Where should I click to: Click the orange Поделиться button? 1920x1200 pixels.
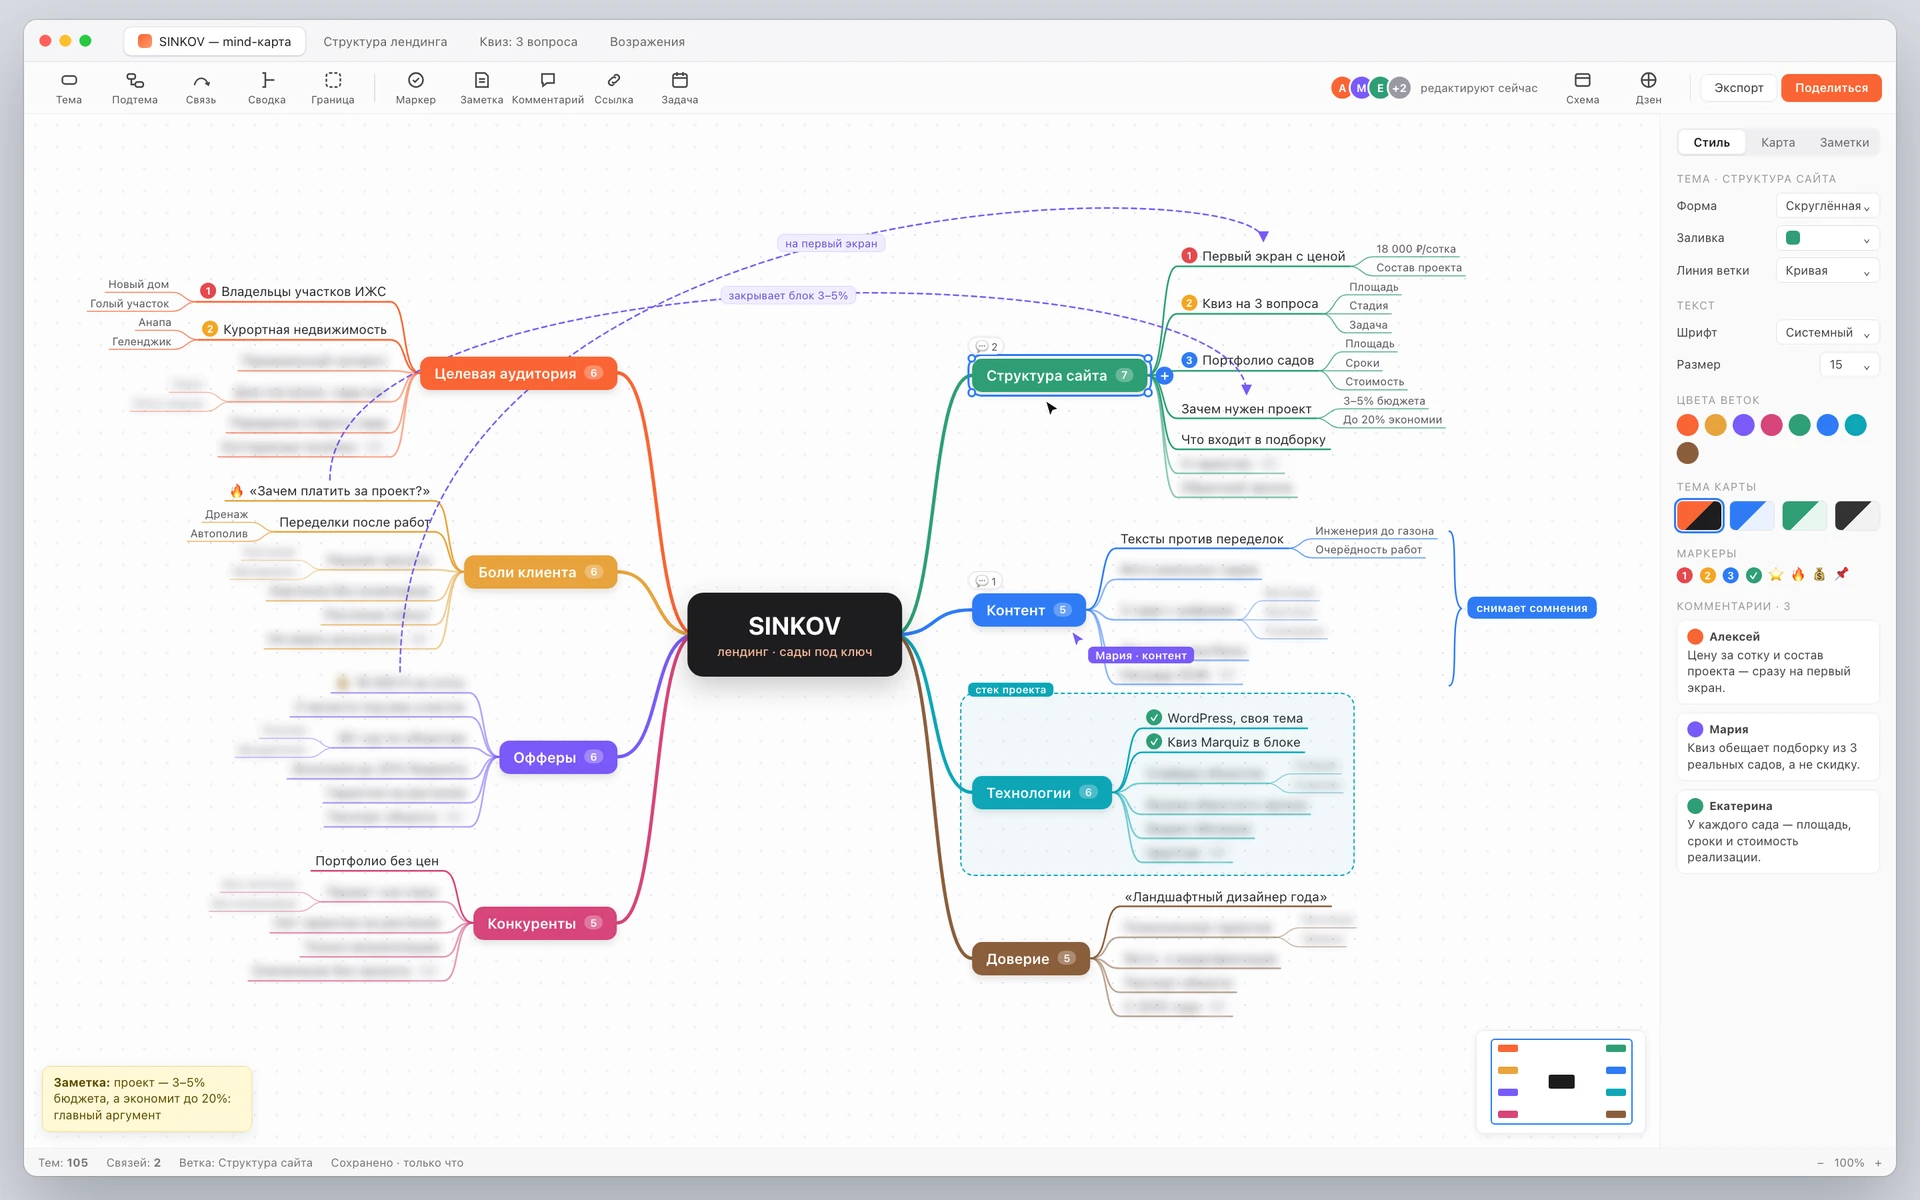point(1831,88)
